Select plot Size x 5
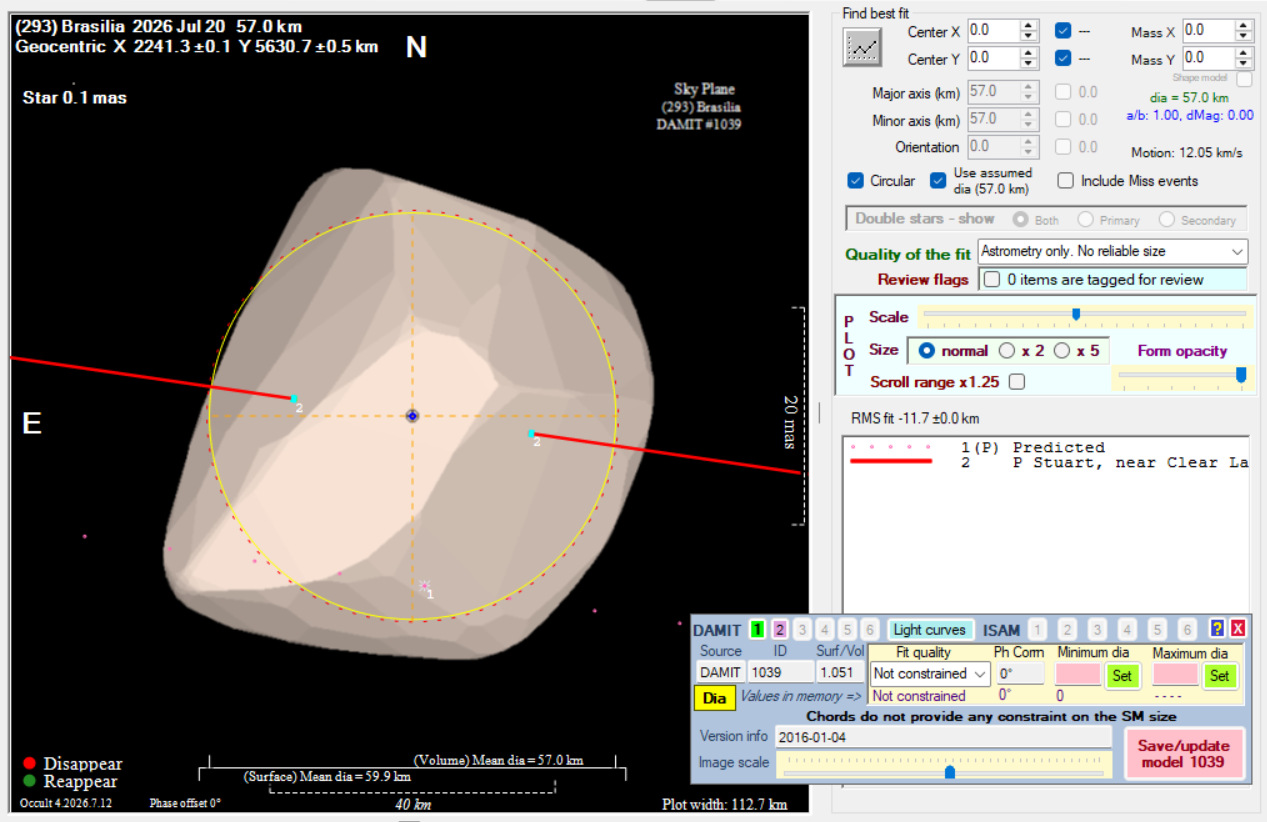Screen dimensions: 1267x822 (x=1062, y=351)
